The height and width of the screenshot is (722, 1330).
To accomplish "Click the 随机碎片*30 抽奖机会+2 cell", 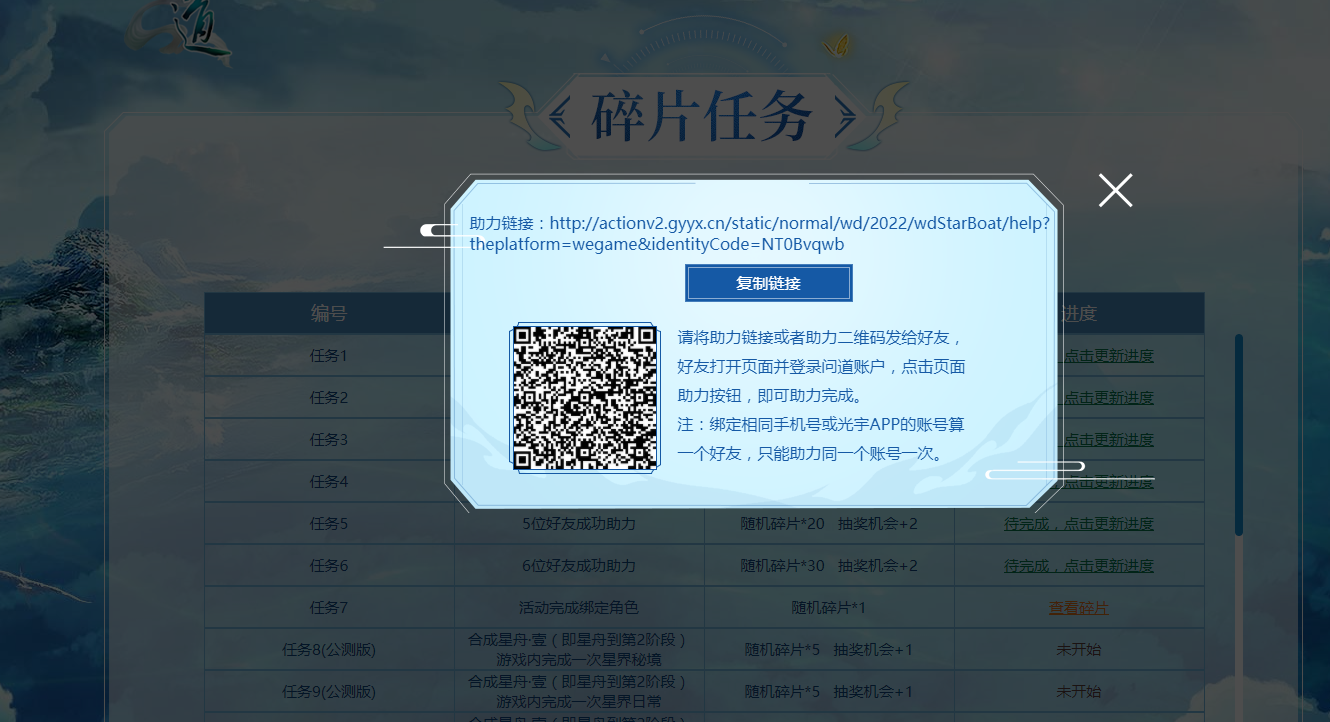I will (829, 565).
